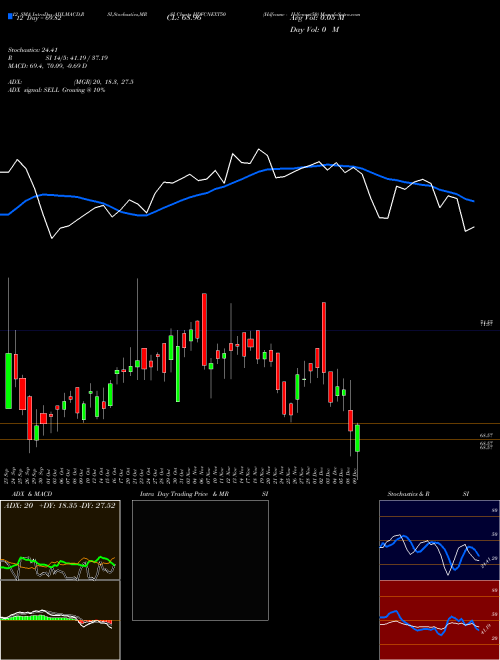The image size is (500, 660).
Task: Open the empty Intra Day Trading Price panel
Action: tap(200, 560)
